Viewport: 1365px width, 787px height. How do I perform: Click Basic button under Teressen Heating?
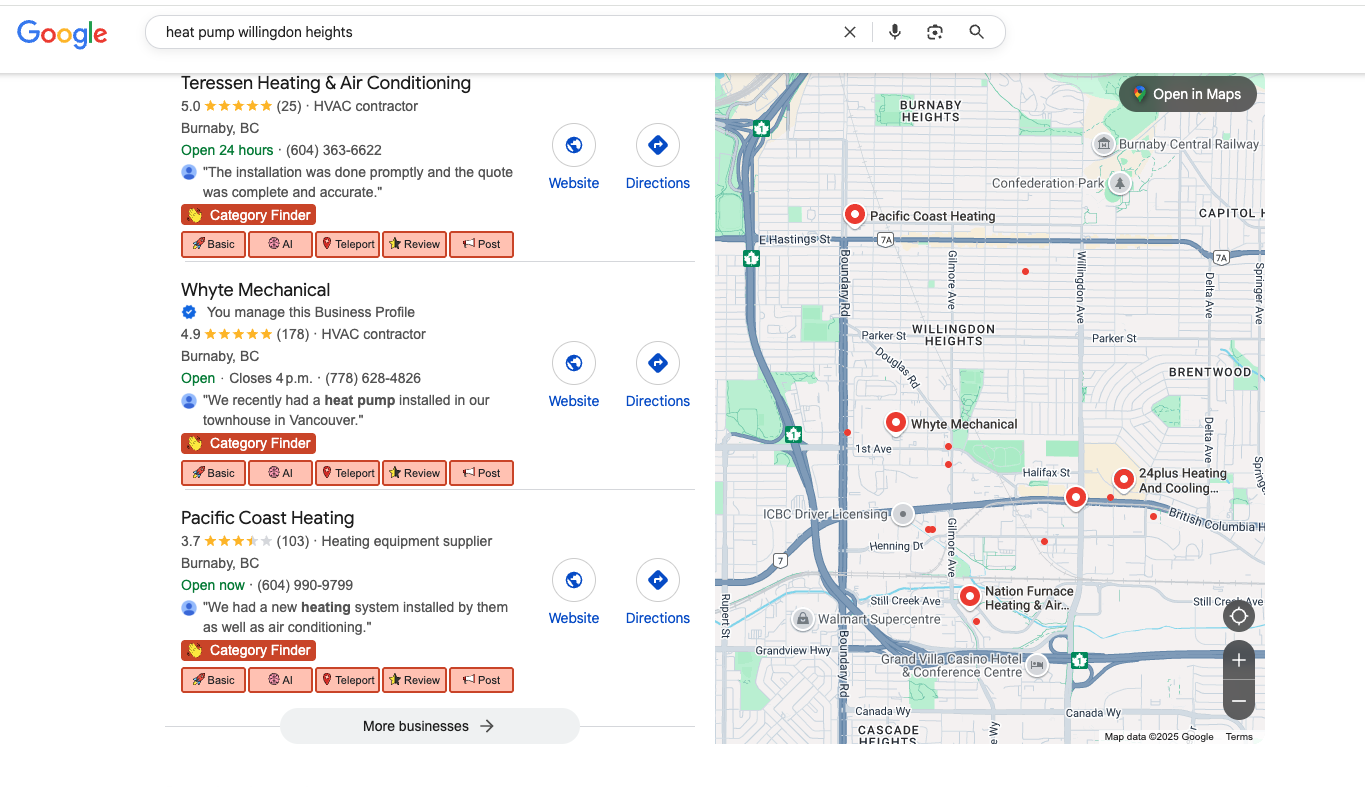pos(213,244)
